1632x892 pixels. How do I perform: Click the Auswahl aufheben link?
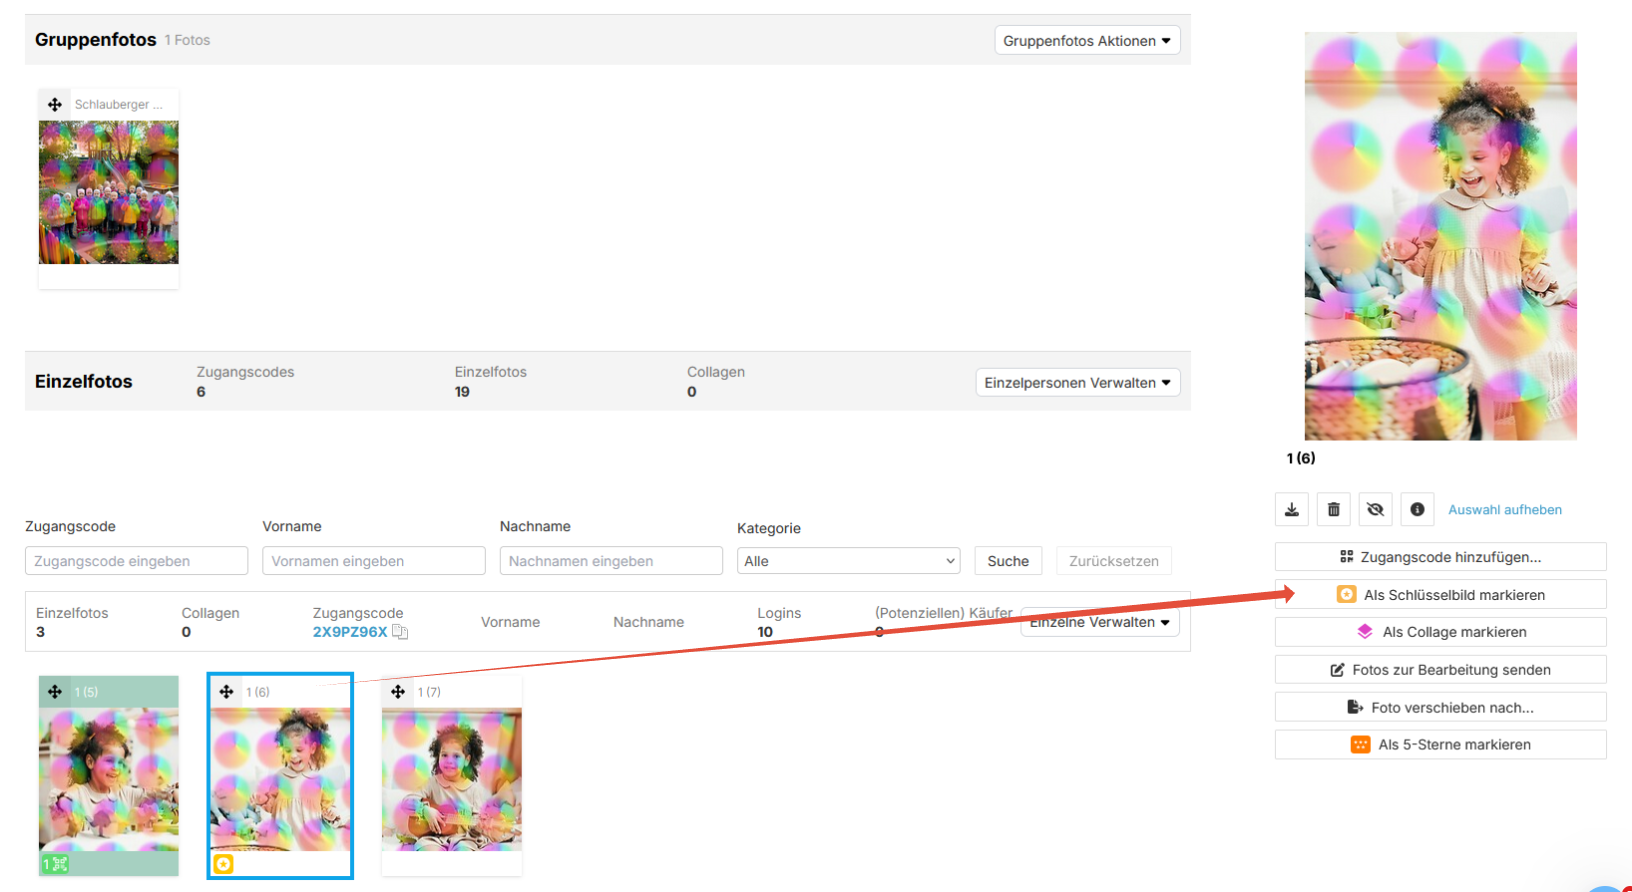1505,510
